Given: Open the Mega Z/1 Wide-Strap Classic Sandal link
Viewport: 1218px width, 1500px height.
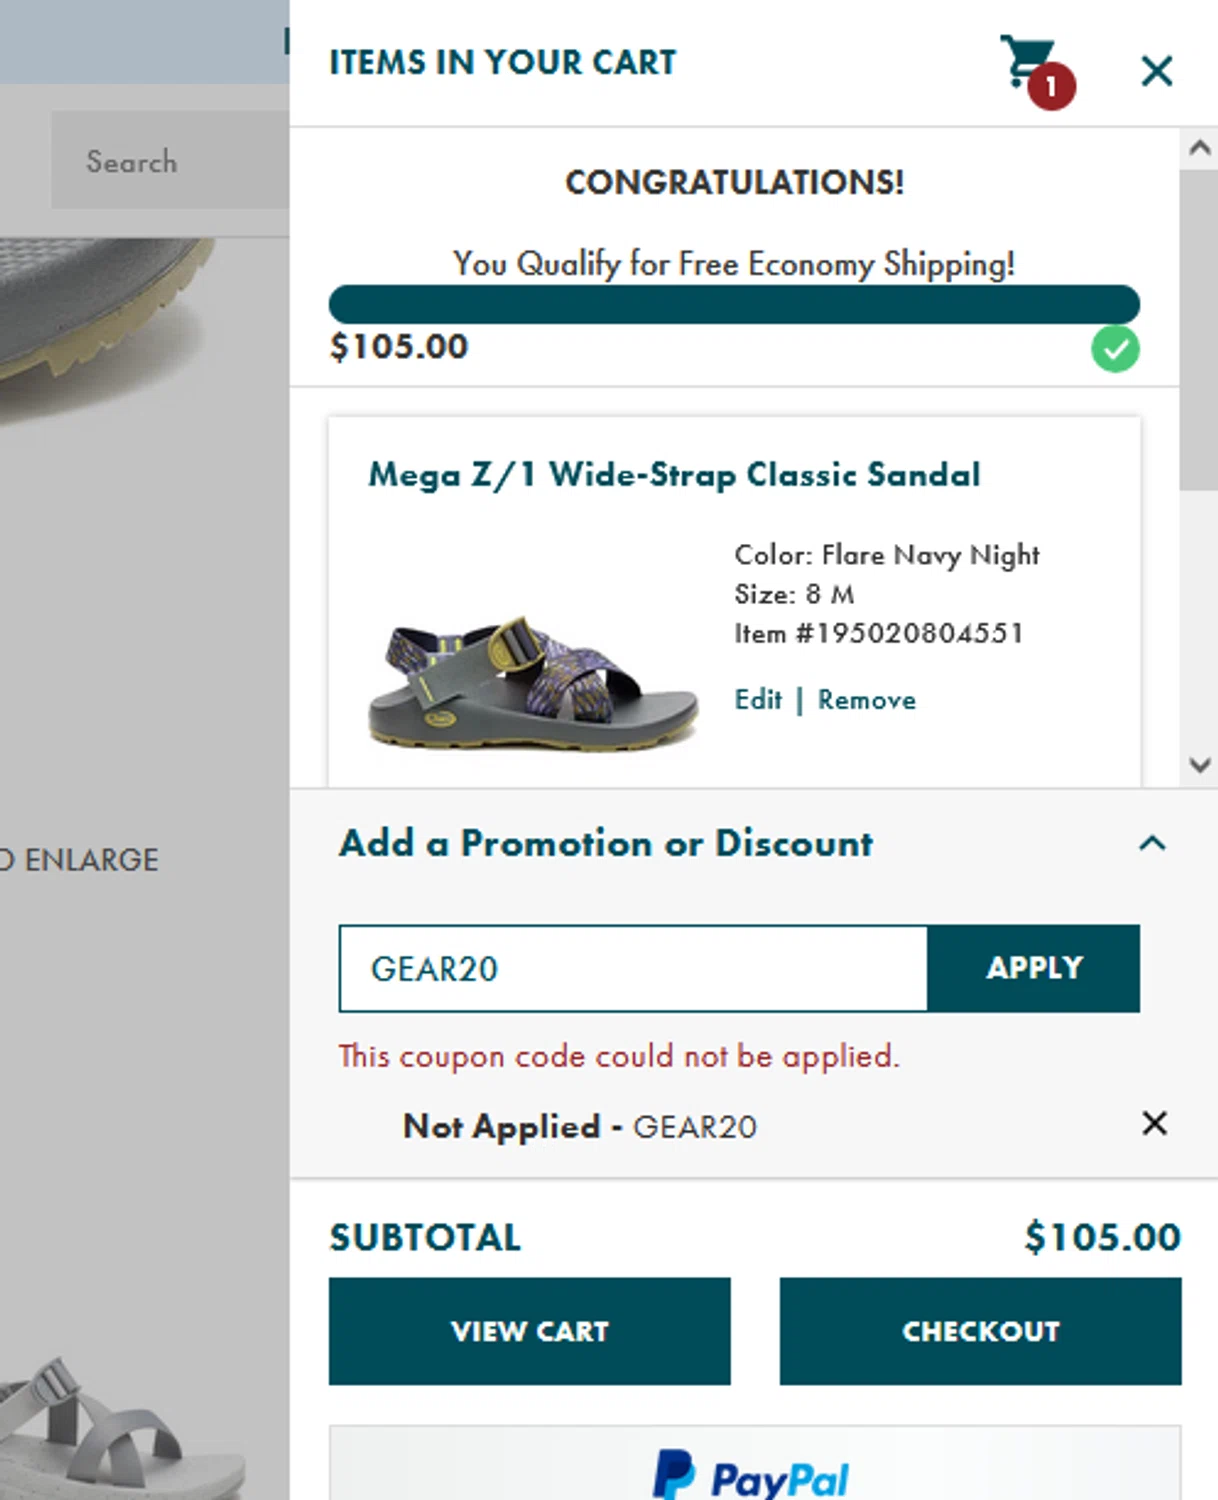Looking at the screenshot, I should coord(674,474).
